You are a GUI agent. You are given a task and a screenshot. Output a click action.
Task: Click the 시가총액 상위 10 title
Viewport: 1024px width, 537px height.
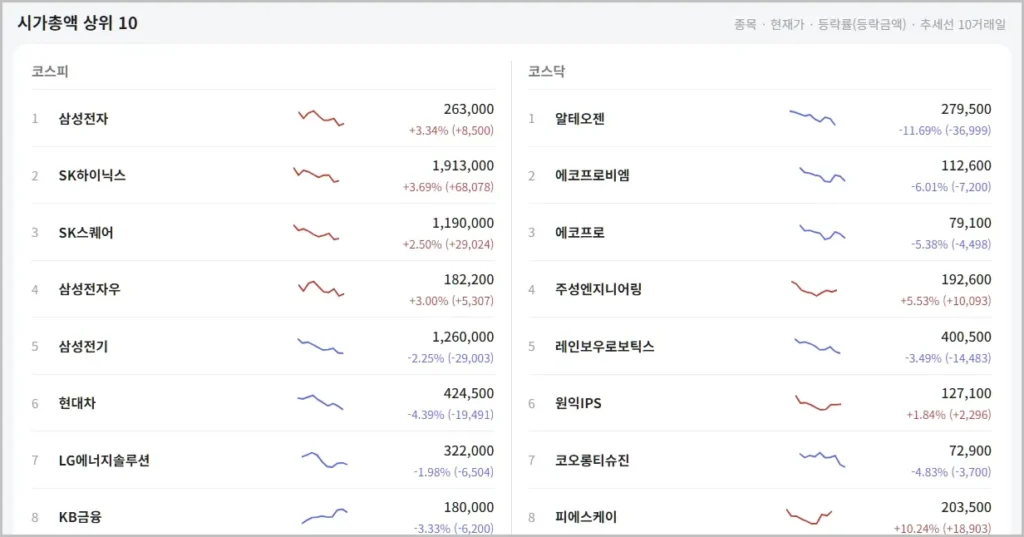(77, 24)
